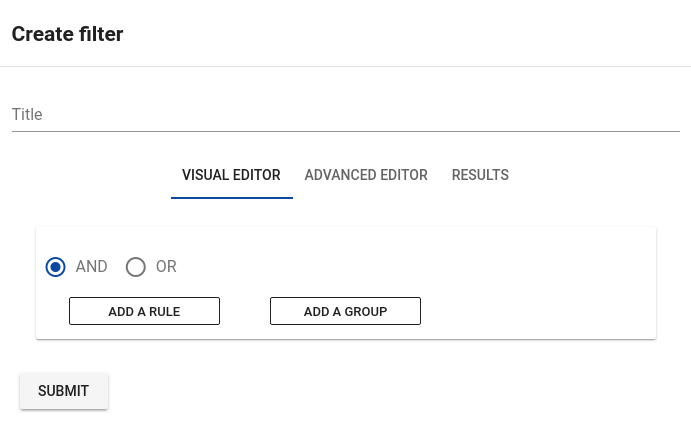Open the Advanced Editor tab
The image size is (691, 425).
coord(366,175)
